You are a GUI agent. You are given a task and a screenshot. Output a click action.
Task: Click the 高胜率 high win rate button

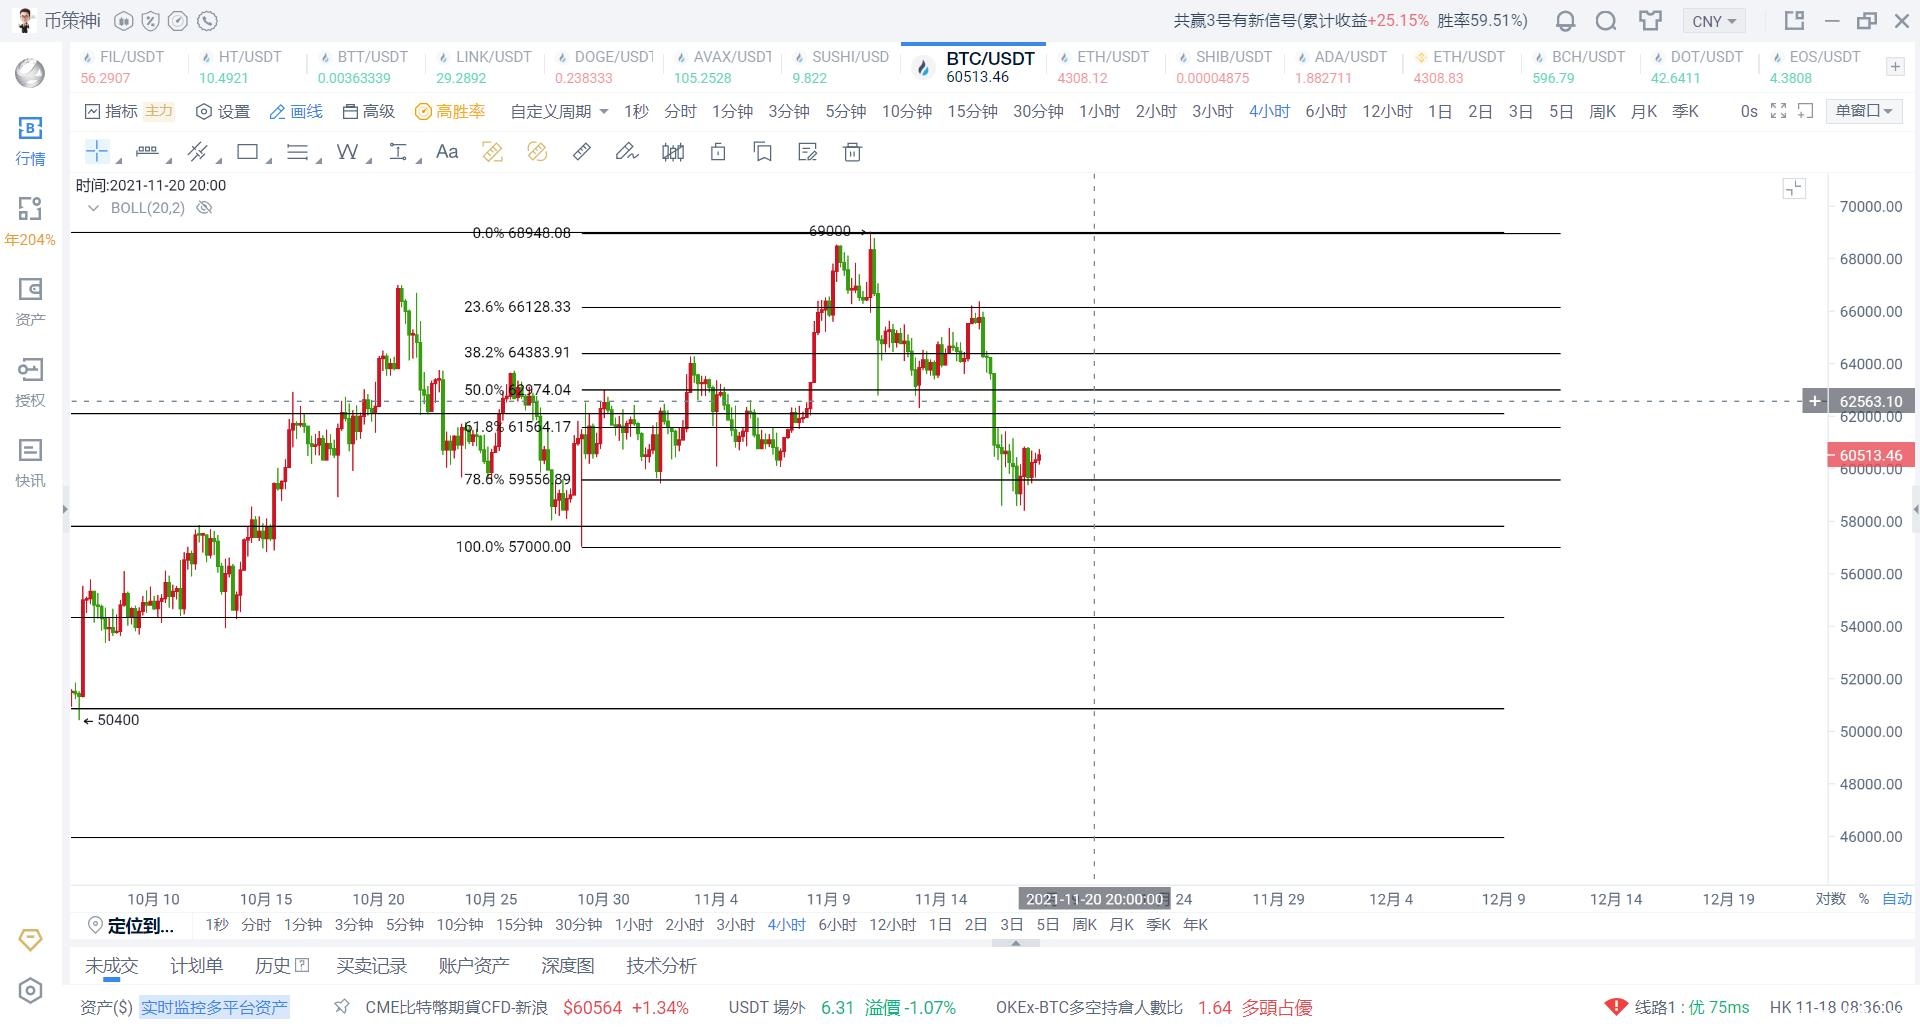(450, 111)
